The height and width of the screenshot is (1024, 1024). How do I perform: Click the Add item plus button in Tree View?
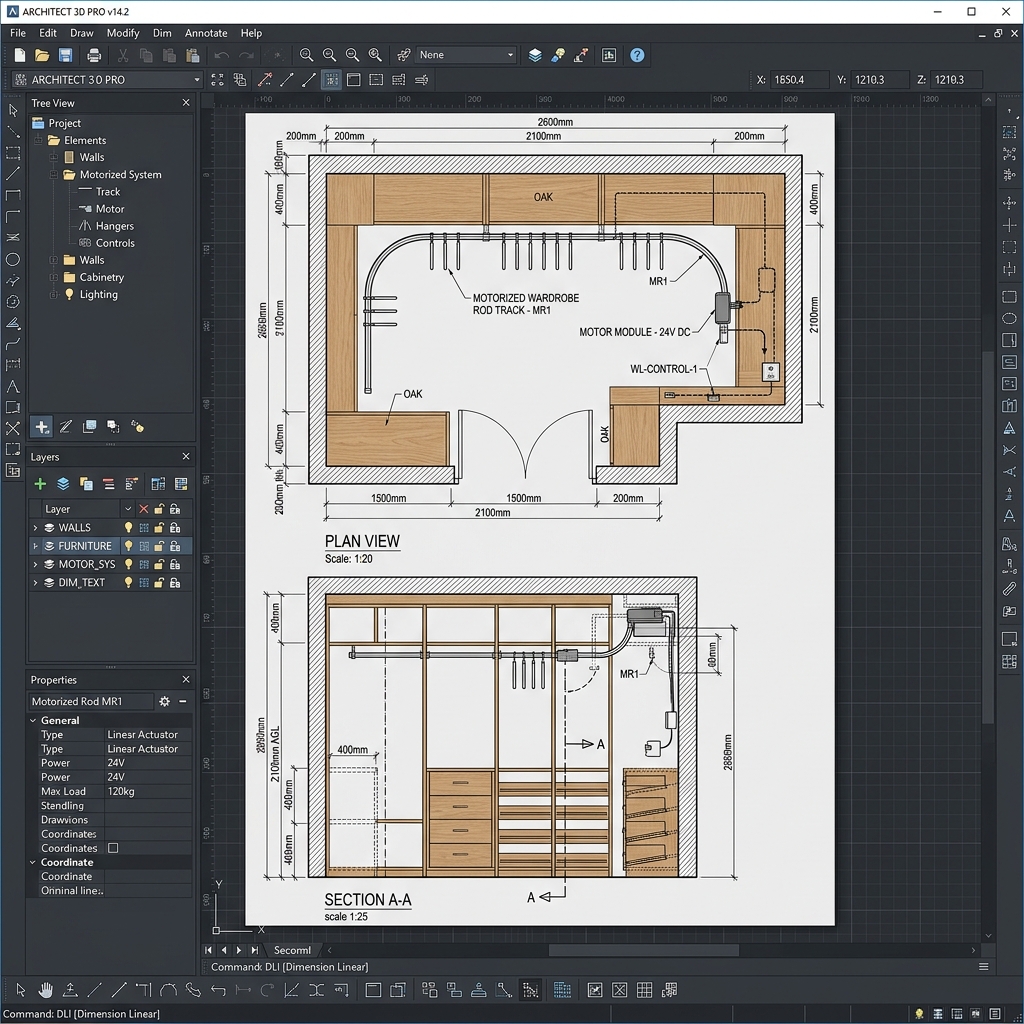click(x=42, y=427)
